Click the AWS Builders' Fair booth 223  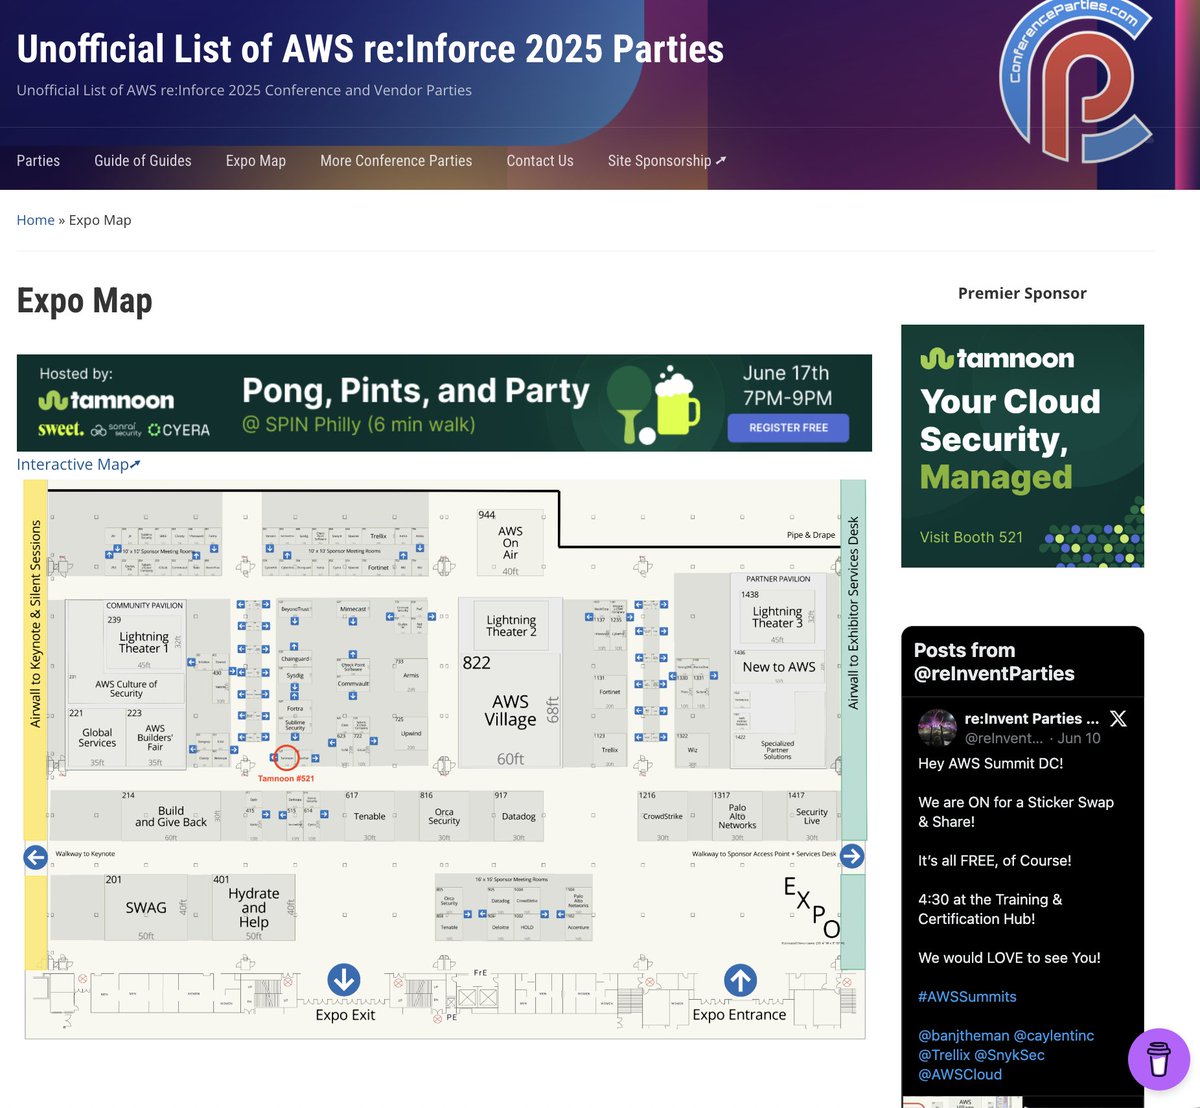[155, 738]
